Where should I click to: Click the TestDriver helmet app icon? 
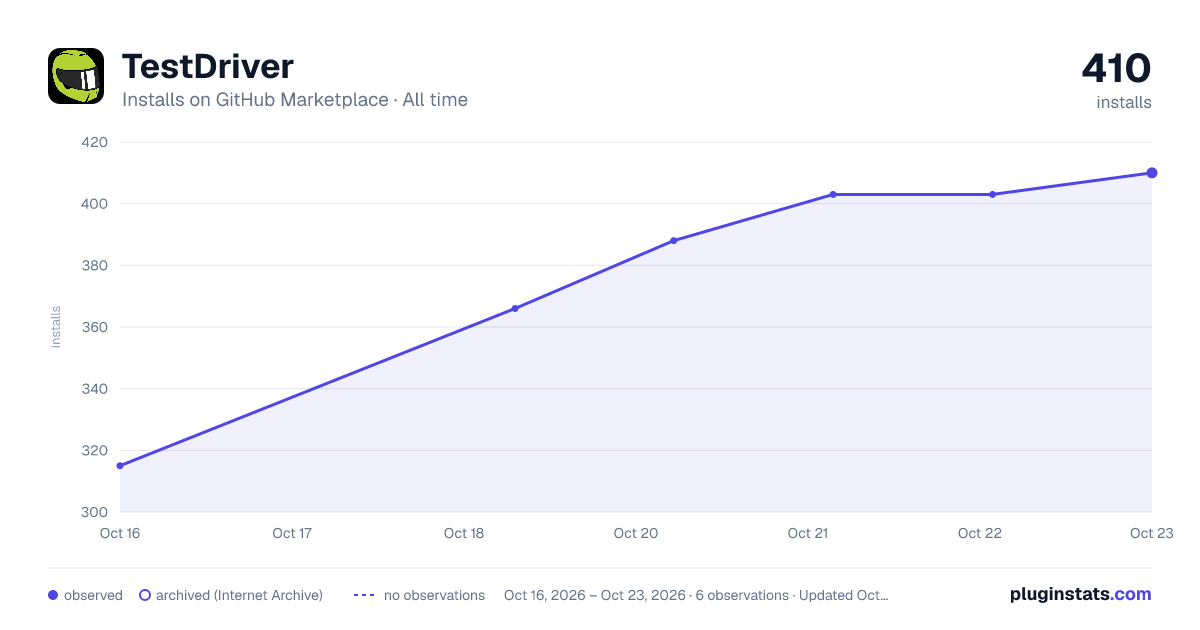click(x=76, y=76)
